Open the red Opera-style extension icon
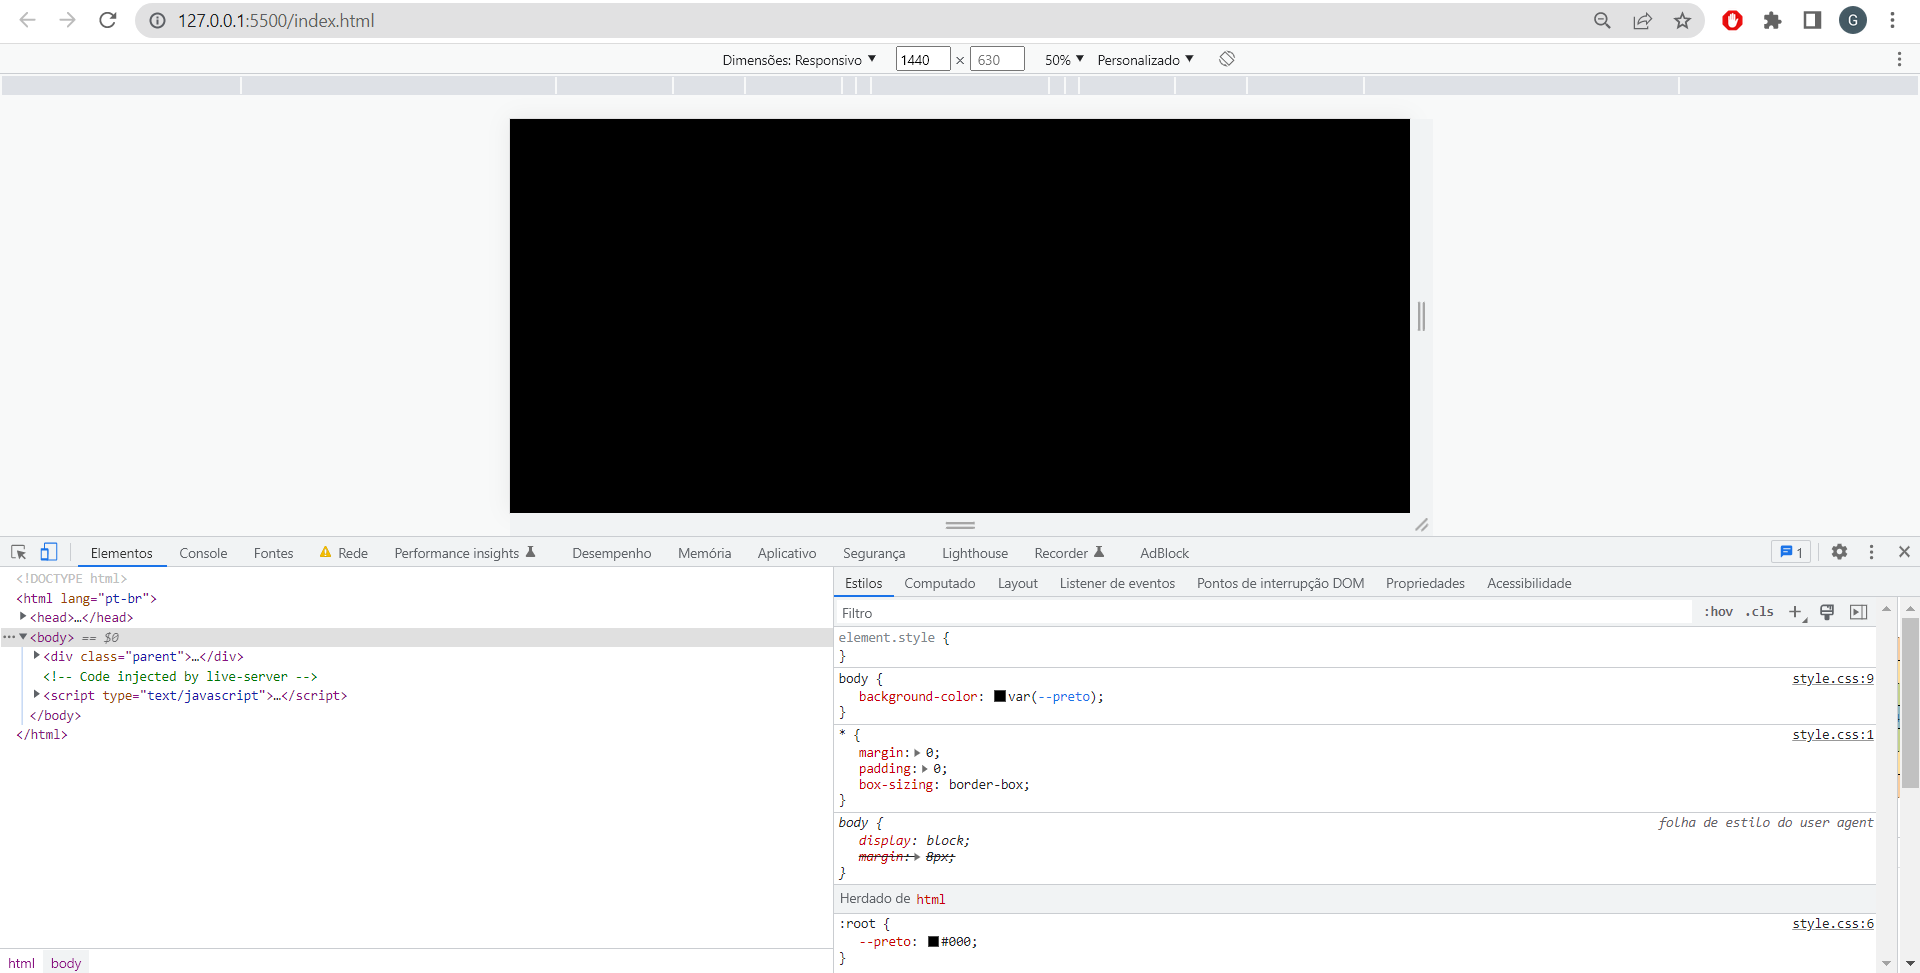The image size is (1920, 973). [x=1732, y=20]
